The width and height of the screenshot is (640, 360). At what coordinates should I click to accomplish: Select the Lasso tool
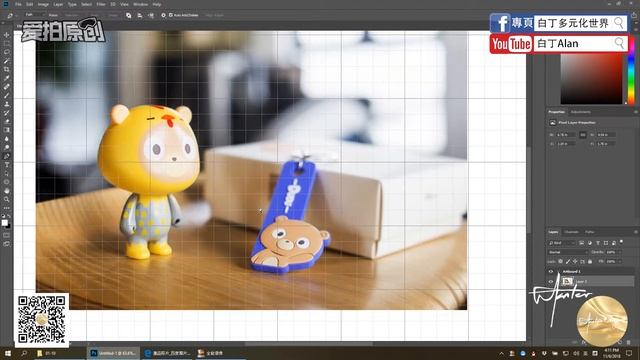point(7,52)
